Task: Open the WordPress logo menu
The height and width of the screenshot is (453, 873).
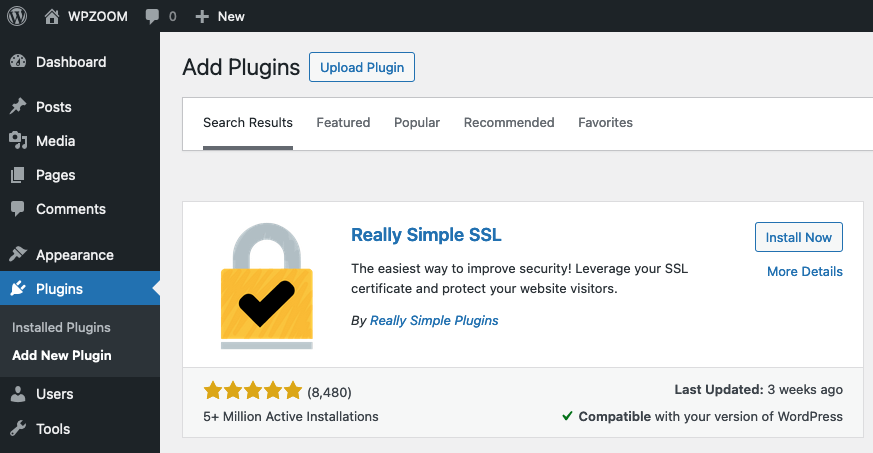Action: tap(17, 16)
